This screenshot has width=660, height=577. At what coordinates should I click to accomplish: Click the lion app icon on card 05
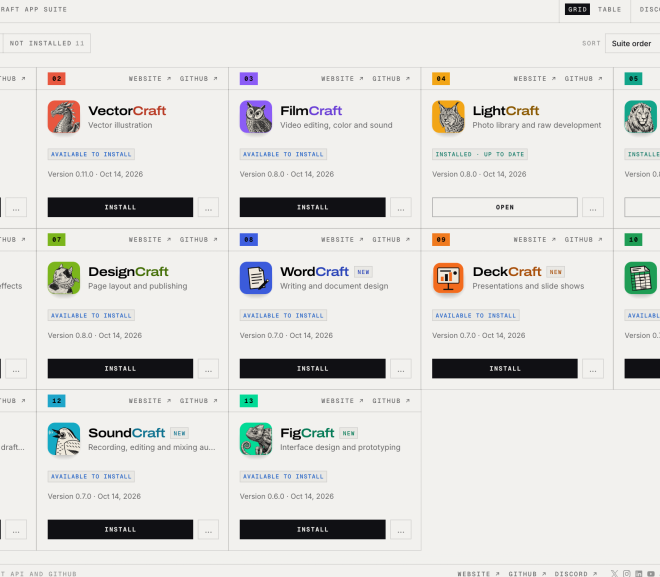640,117
